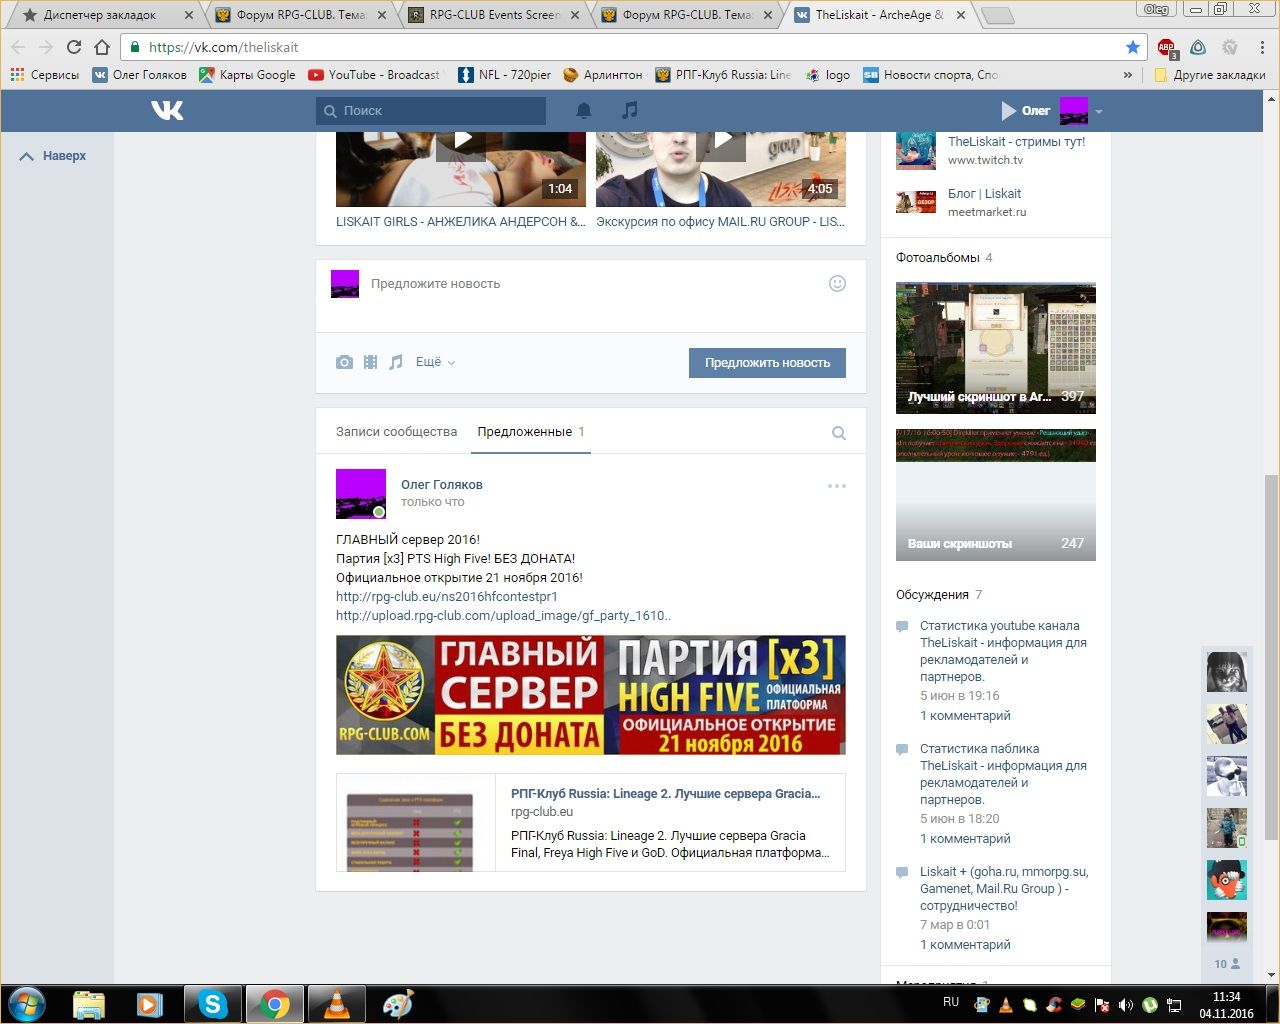Screen dimensions: 1280x1024
Task: Attach a video with film icon
Action: pyautogui.click(x=370, y=362)
